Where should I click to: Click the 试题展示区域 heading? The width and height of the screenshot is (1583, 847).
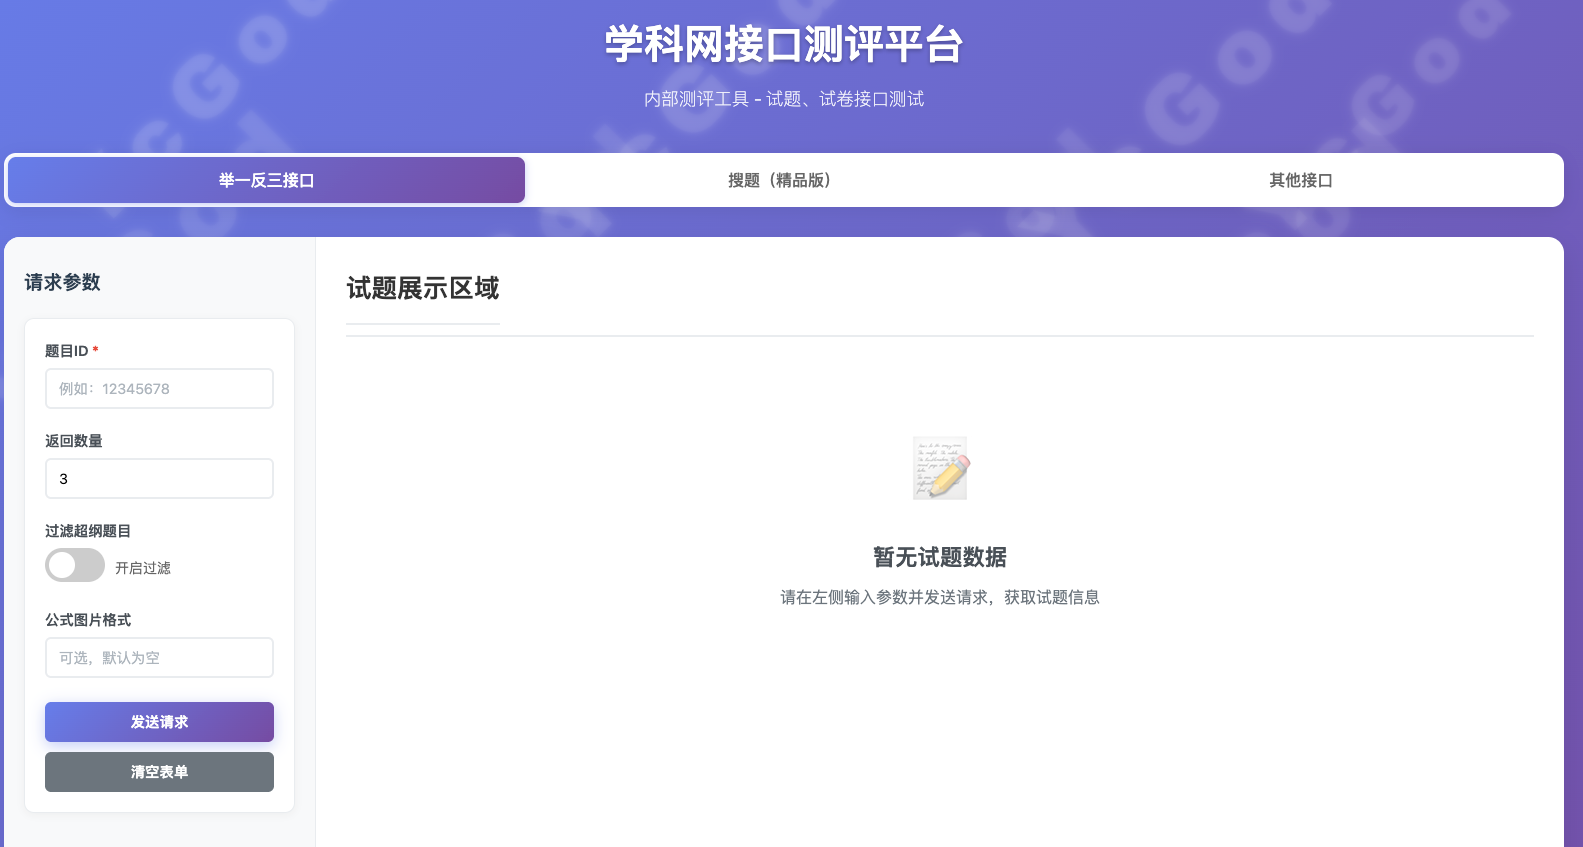(x=422, y=288)
